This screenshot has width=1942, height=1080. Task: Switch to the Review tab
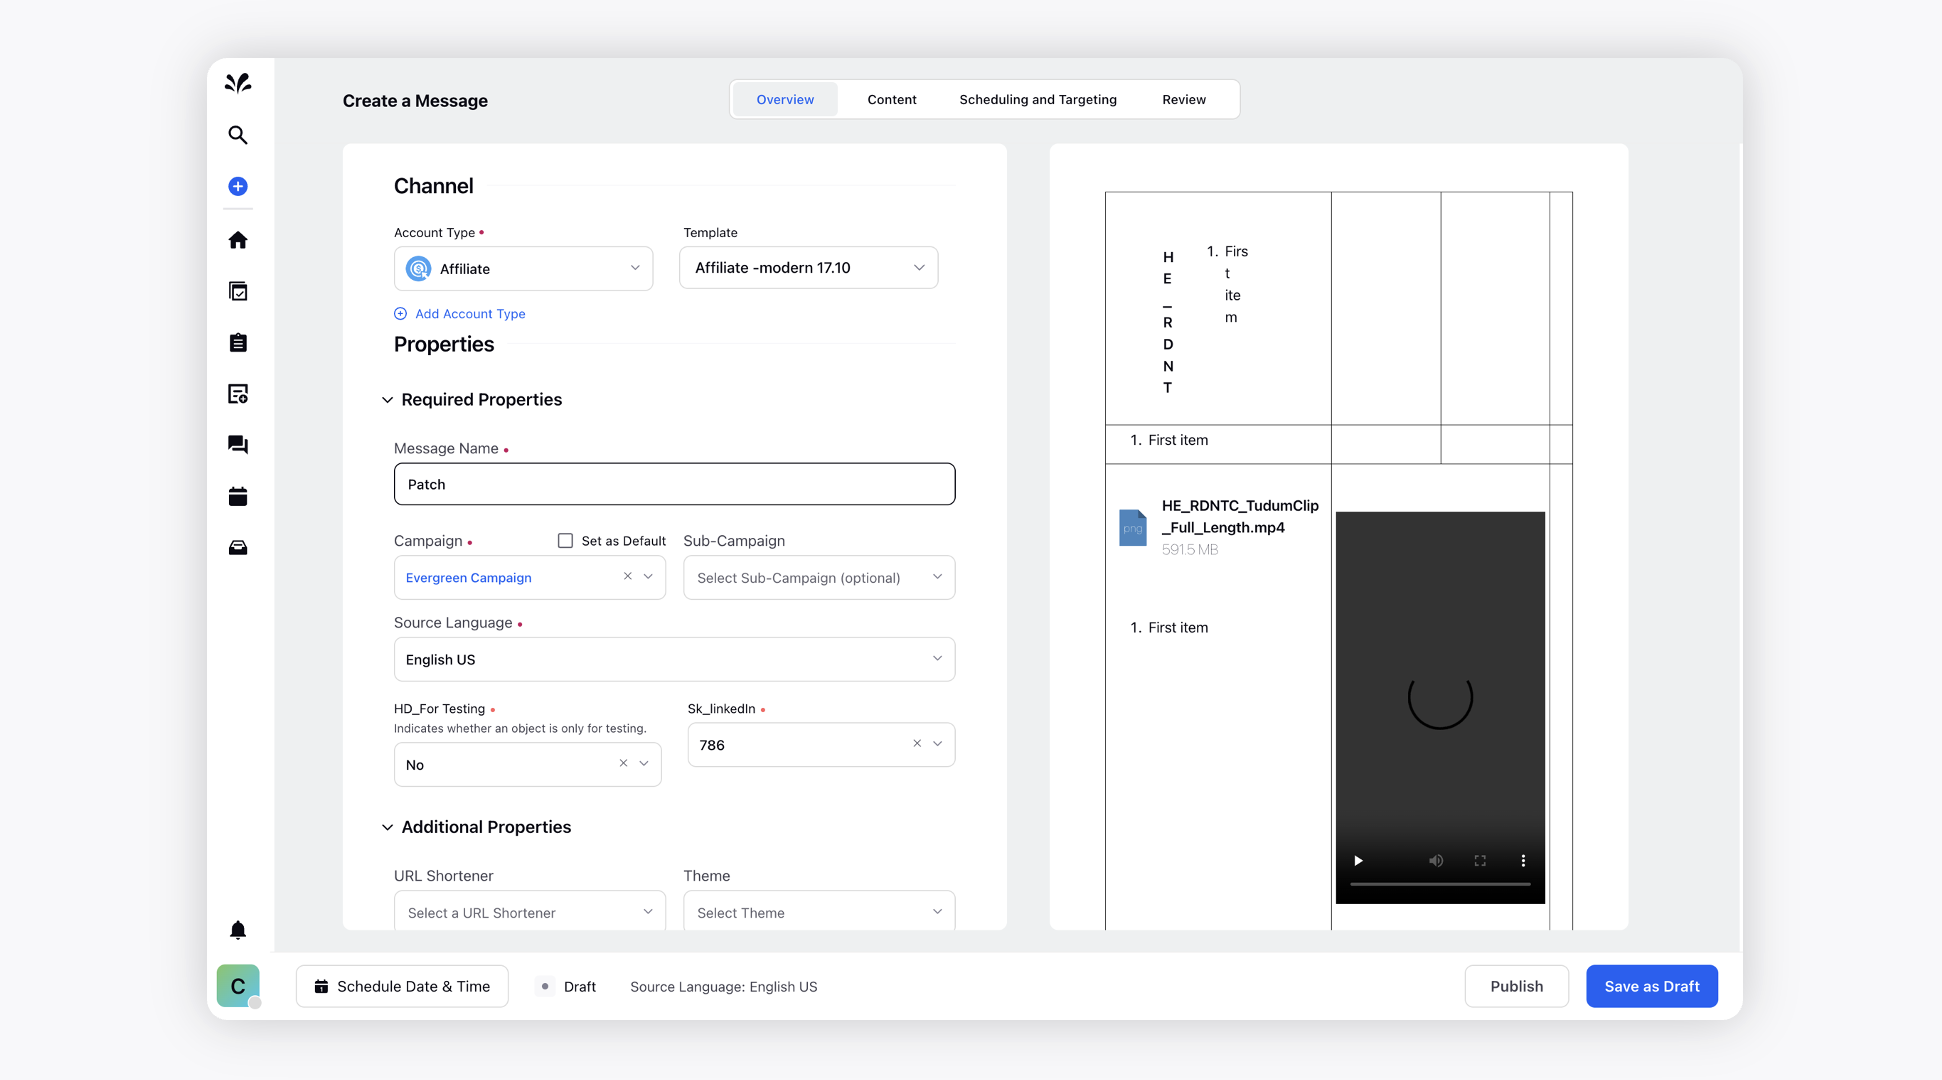click(1184, 99)
